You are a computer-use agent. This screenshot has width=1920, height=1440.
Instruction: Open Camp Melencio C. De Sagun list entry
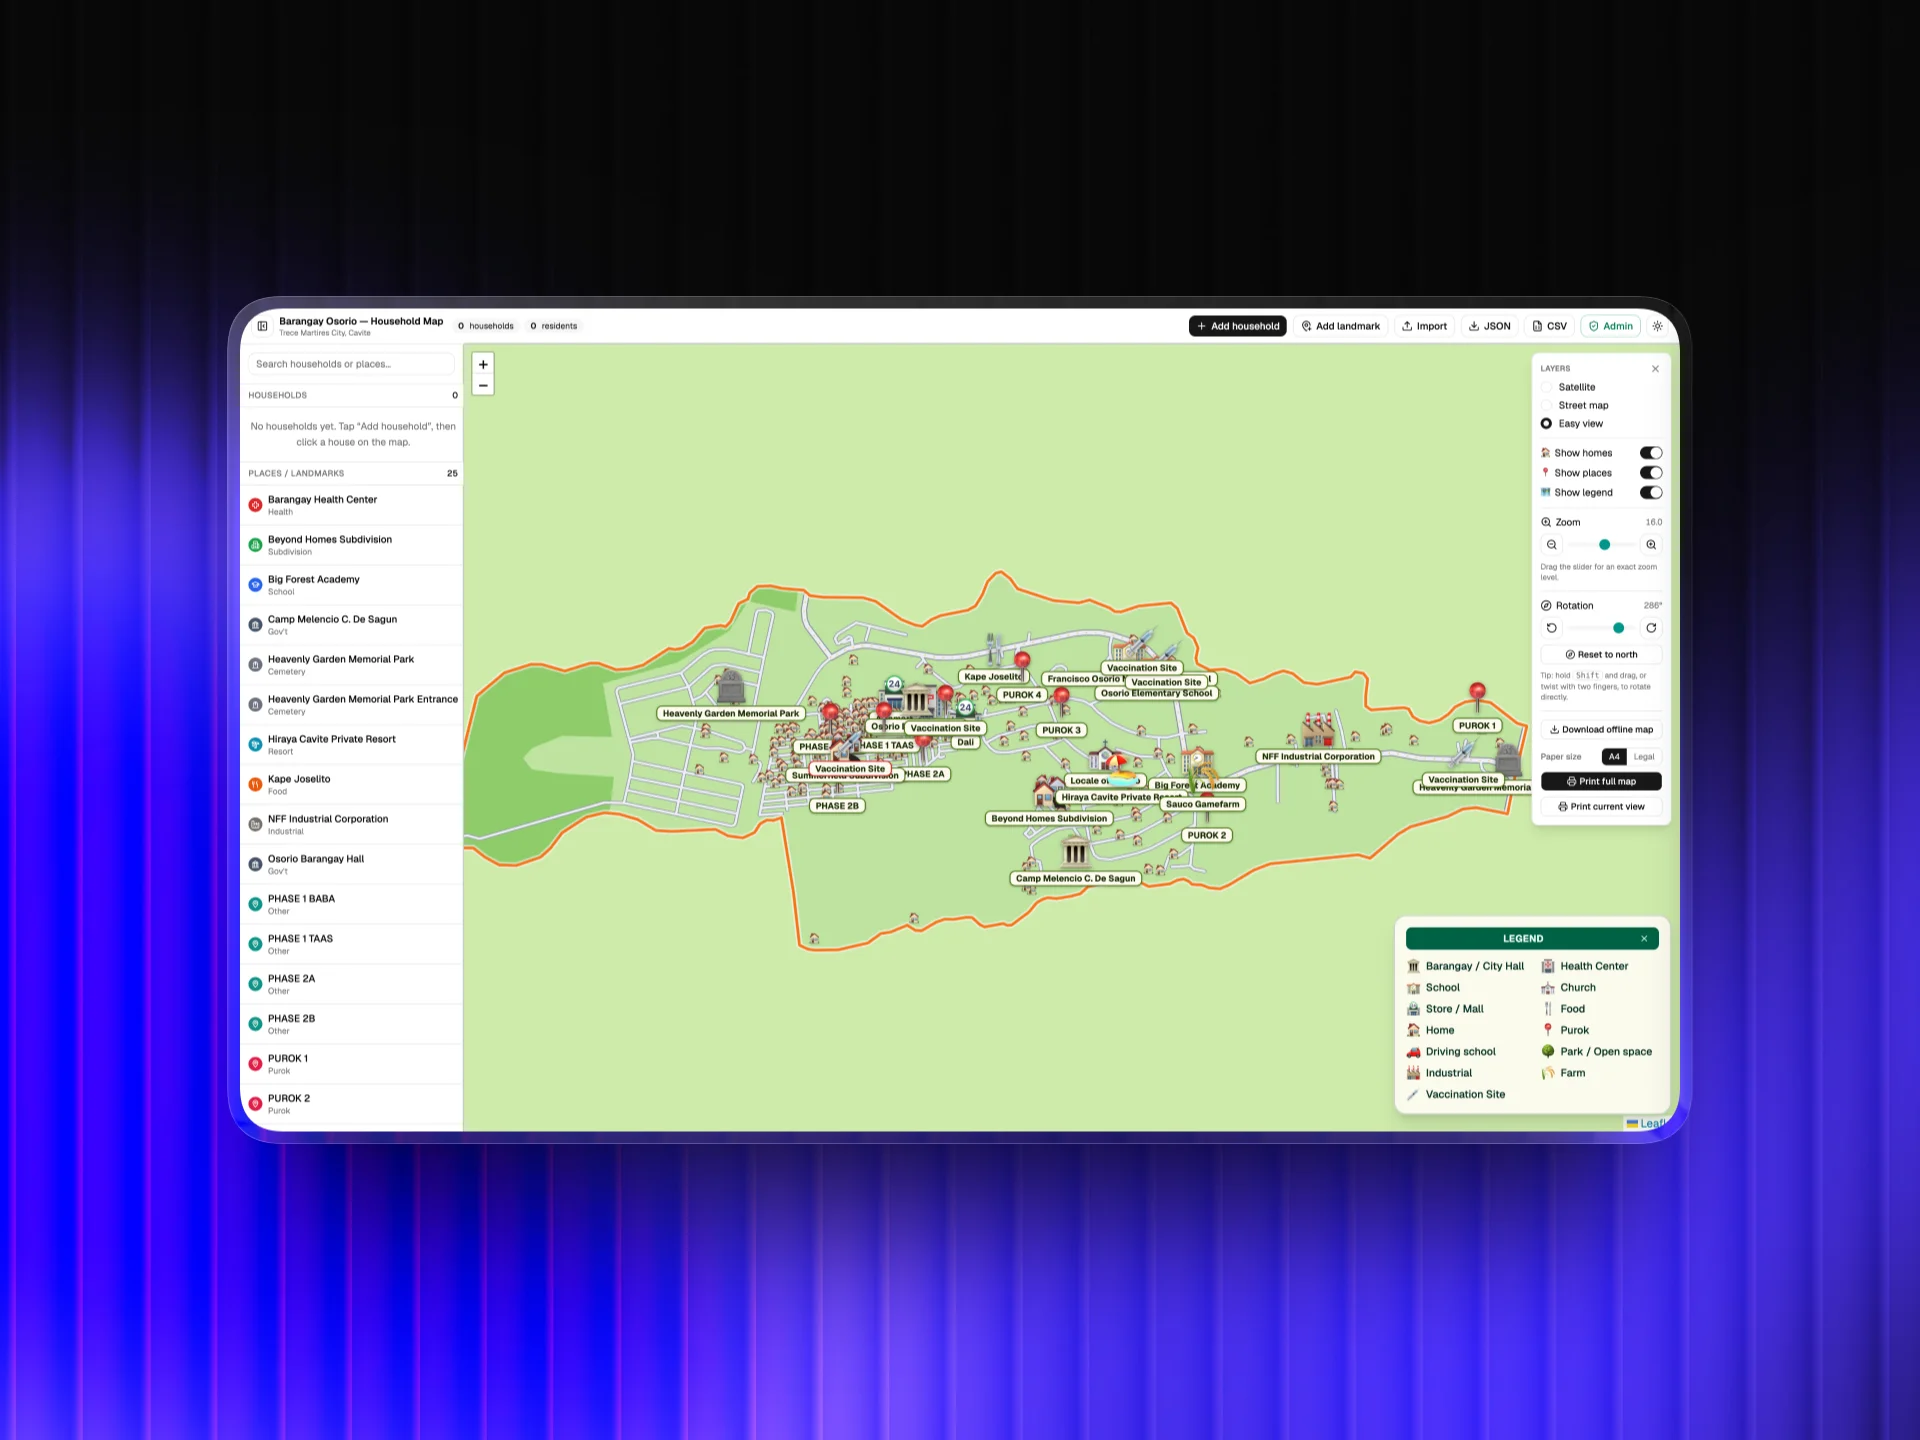coord(351,625)
